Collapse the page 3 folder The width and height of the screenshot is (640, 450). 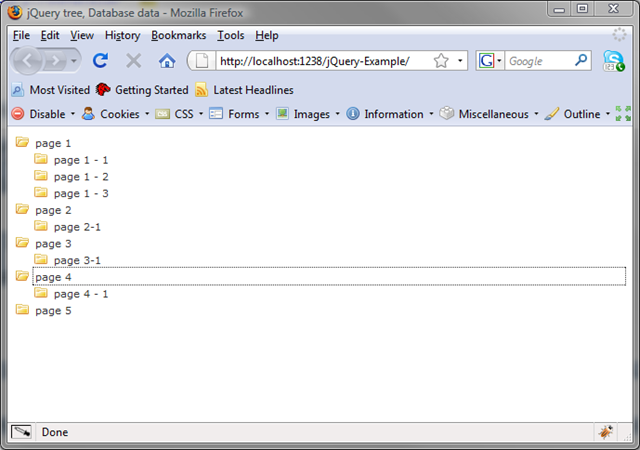pos(22,243)
